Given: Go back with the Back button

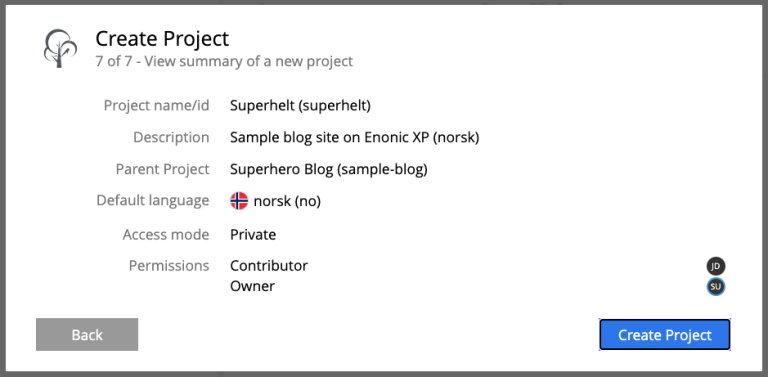Looking at the screenshot, I should point(87,334).
